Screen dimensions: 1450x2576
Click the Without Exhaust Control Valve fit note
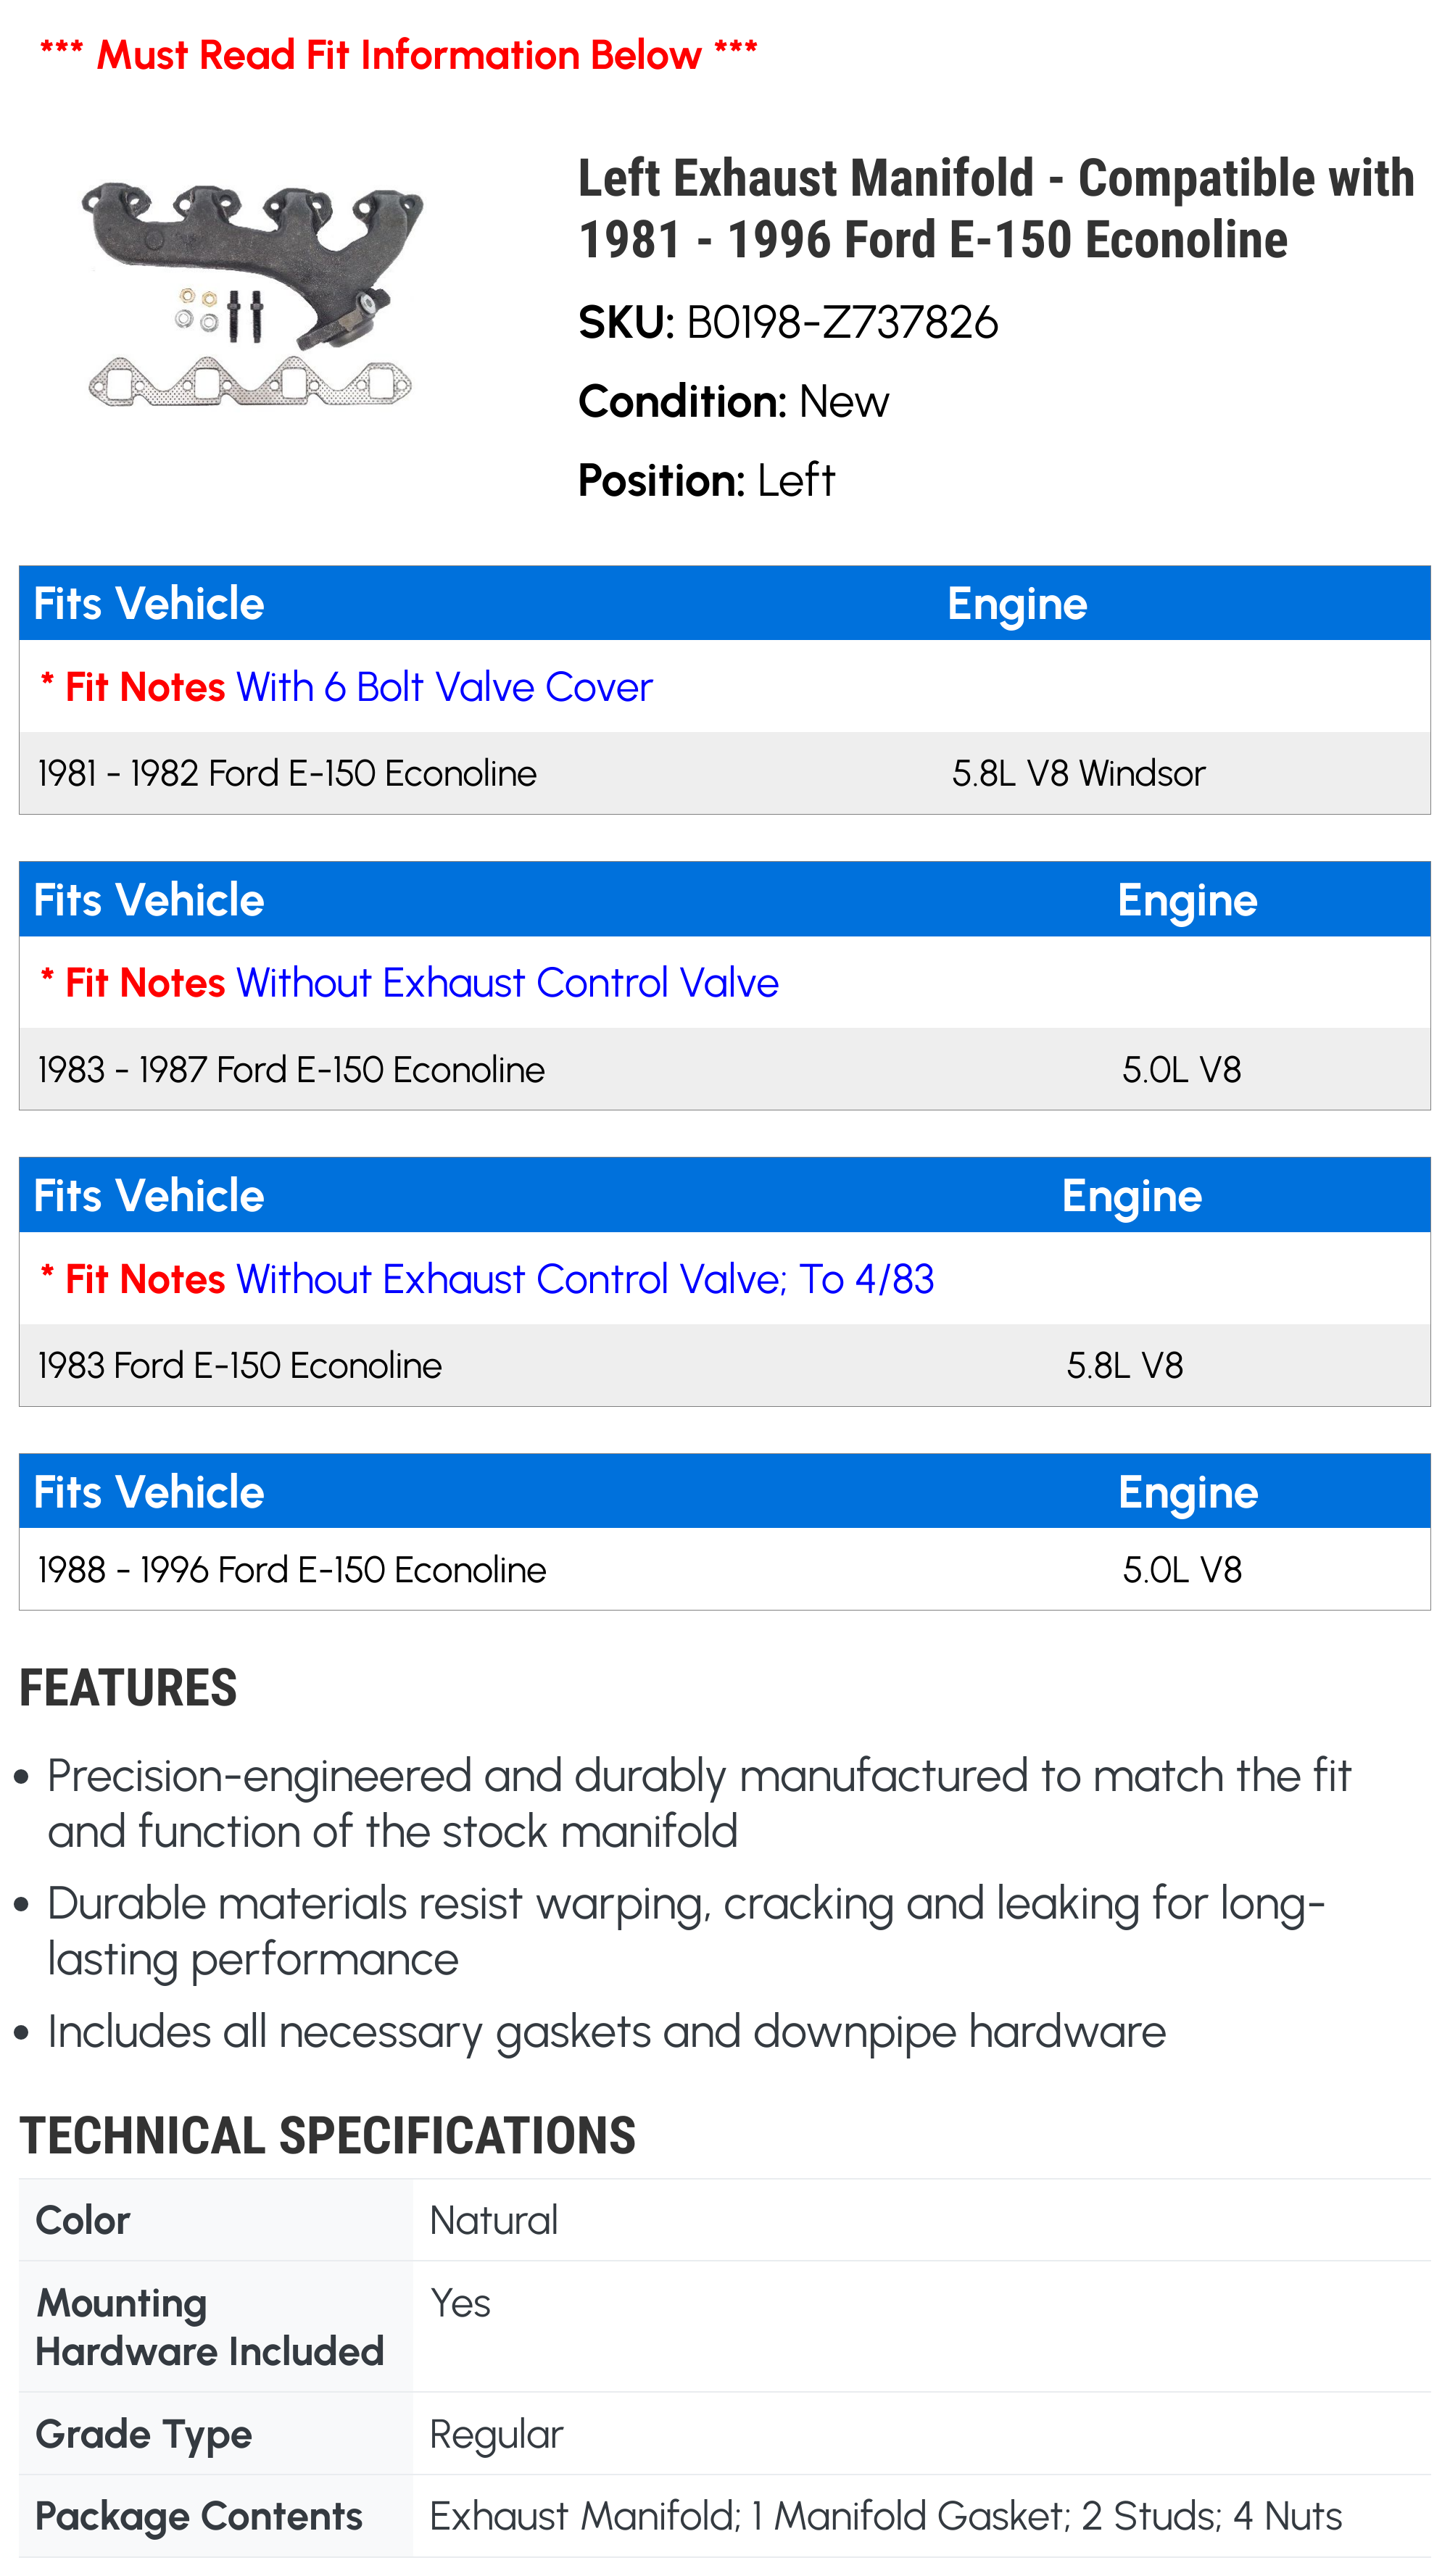[507, 984]
